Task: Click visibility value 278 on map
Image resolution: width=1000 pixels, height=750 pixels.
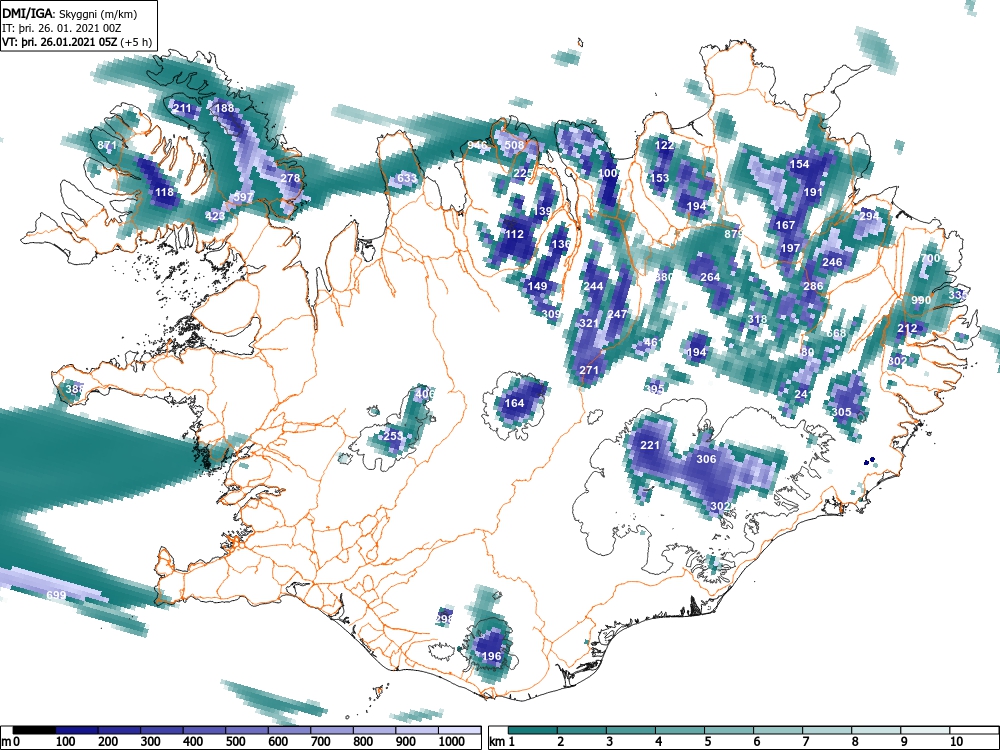Action: click(x=290, y=178)
